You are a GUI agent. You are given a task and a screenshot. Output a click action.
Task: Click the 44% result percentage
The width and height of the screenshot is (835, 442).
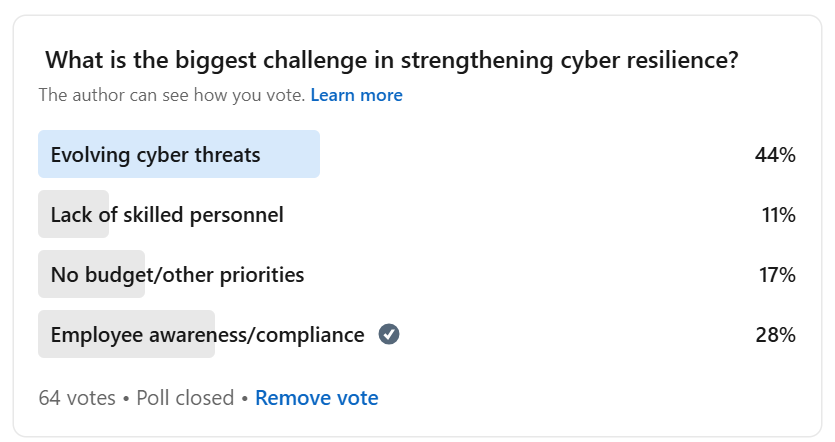click(775, 155)
